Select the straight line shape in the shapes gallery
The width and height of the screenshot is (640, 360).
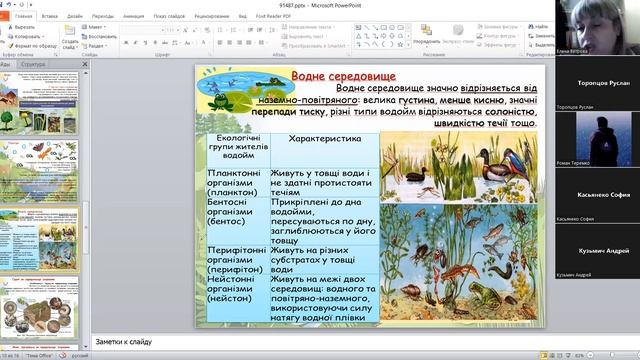point(367,28)
